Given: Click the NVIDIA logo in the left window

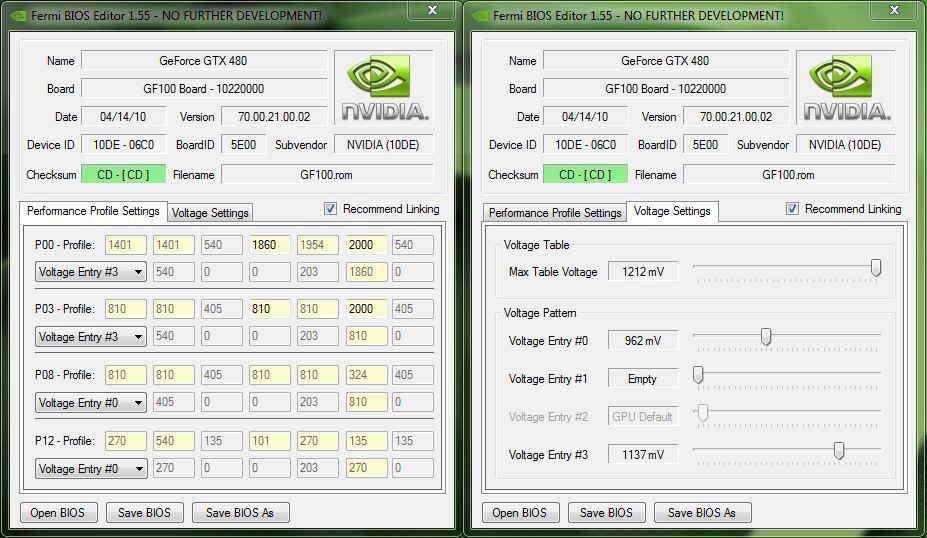Looking at the screenshot, I should pos(384,87).
